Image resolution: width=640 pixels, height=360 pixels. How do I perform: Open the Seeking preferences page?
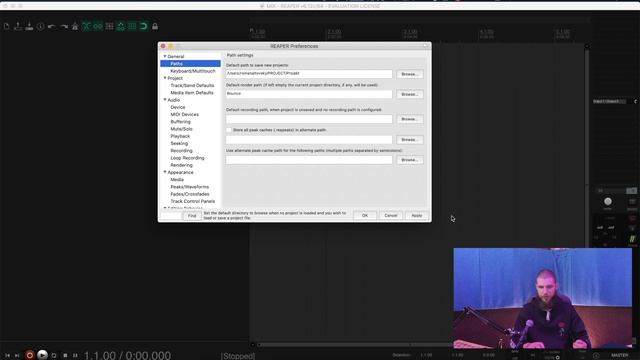point(179,143)
